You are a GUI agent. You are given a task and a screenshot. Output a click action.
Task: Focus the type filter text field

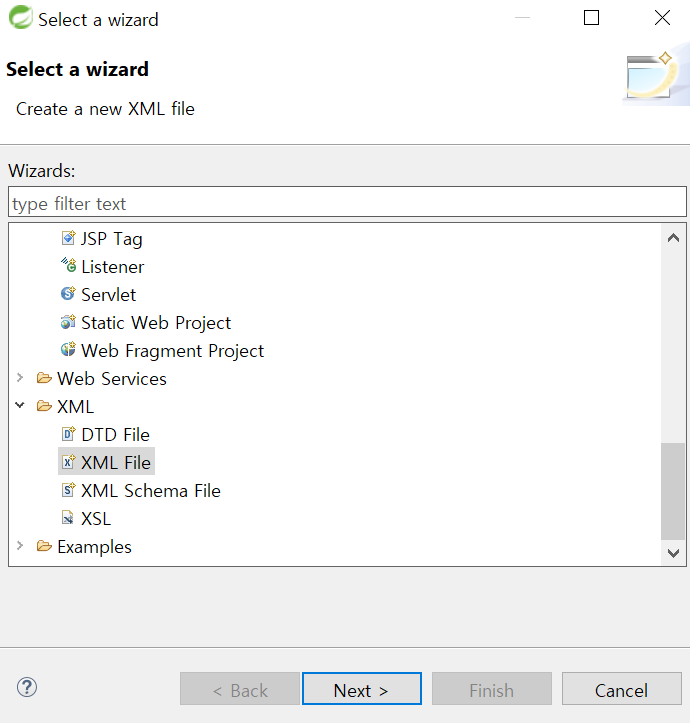[x=347, y=202]
